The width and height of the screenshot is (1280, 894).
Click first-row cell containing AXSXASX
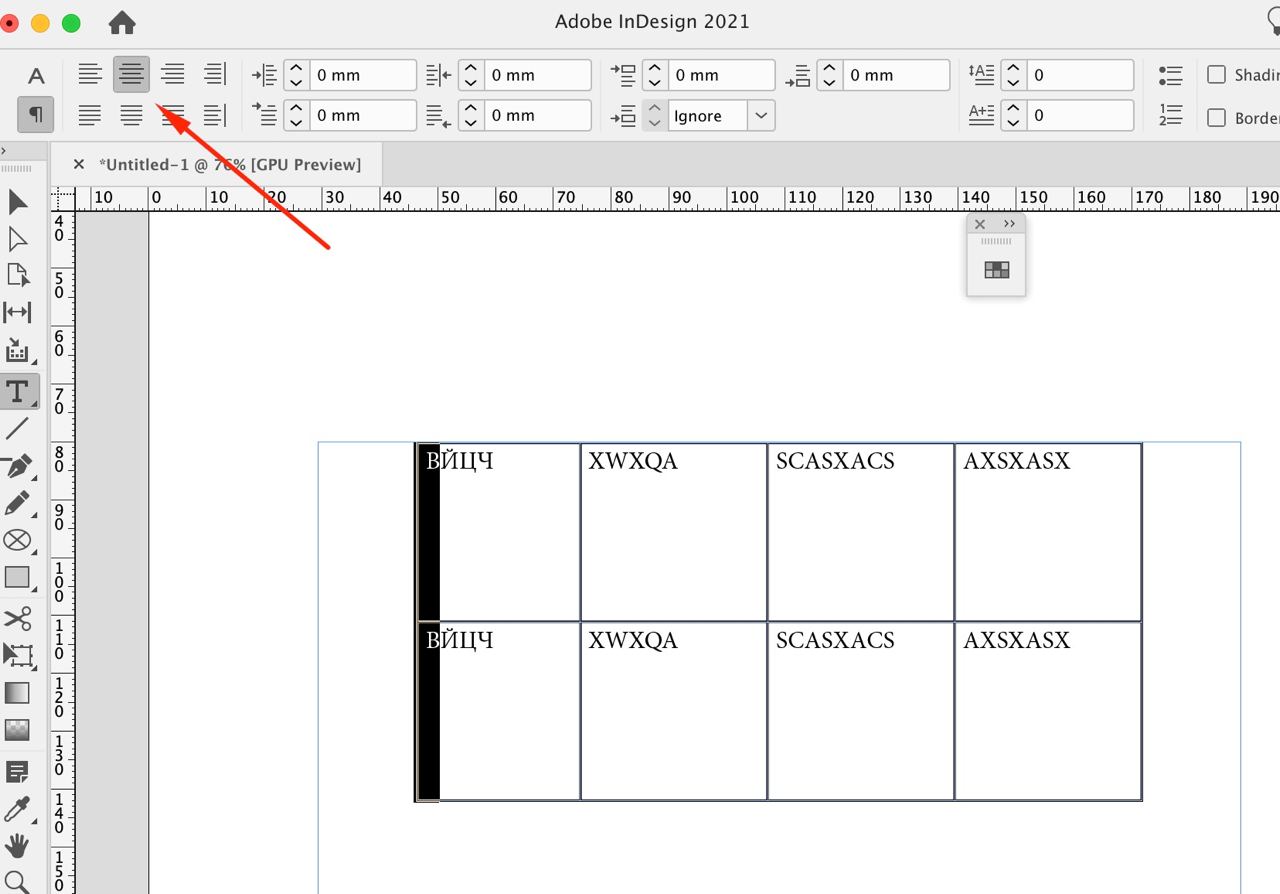[1048, 532]
